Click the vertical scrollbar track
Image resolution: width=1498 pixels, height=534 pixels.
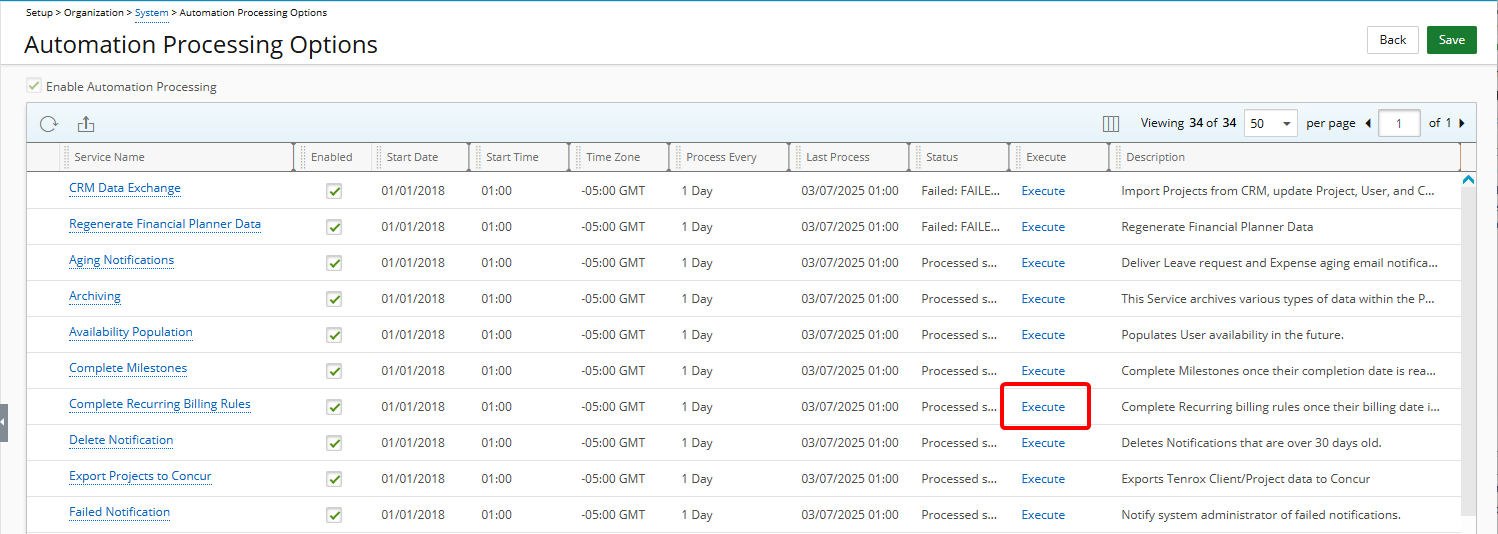click(x=1469, y=350)
